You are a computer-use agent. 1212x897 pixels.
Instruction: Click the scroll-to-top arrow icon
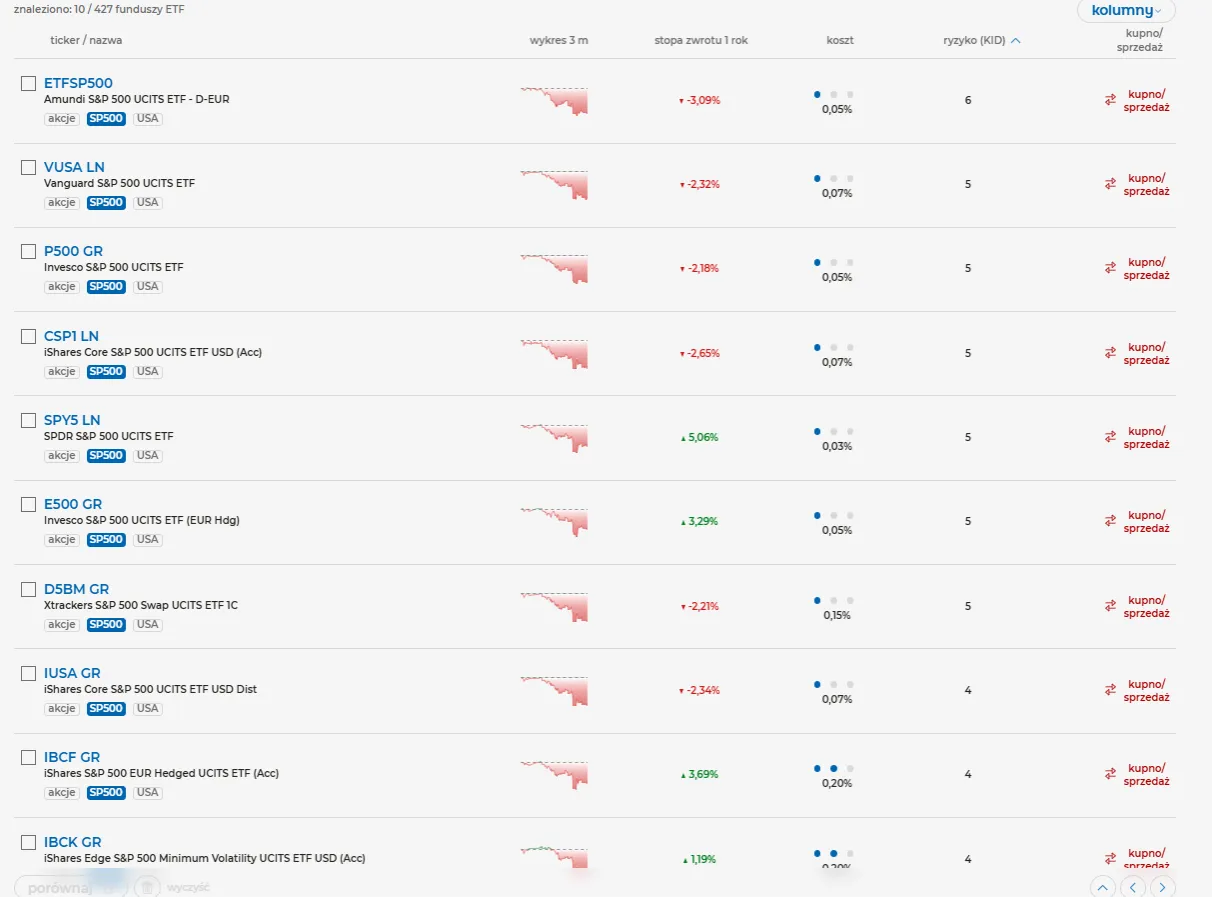point(1103,887)
